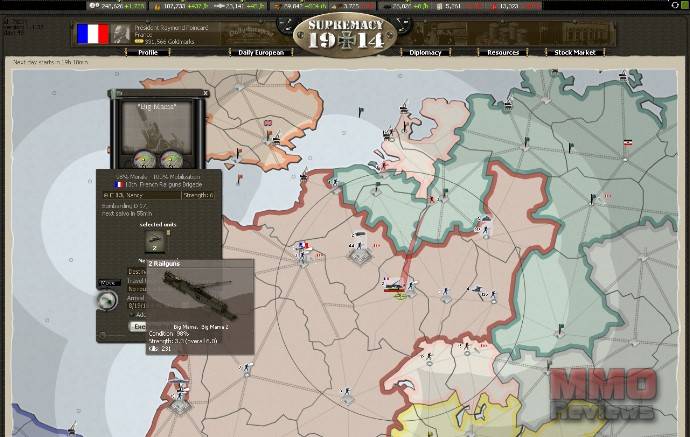
Task: Click the refresh icon at top right
Action: 675,5
